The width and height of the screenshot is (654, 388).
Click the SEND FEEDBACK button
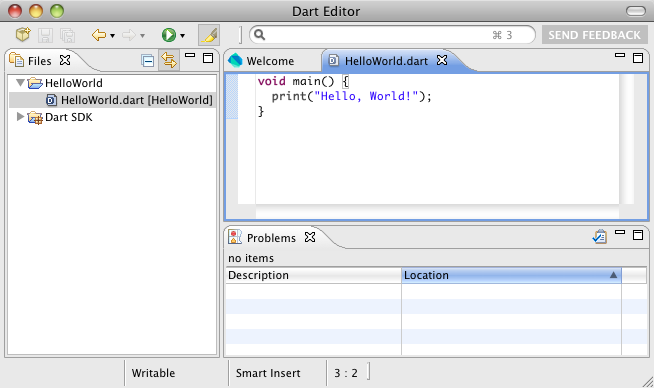(594, 35)
